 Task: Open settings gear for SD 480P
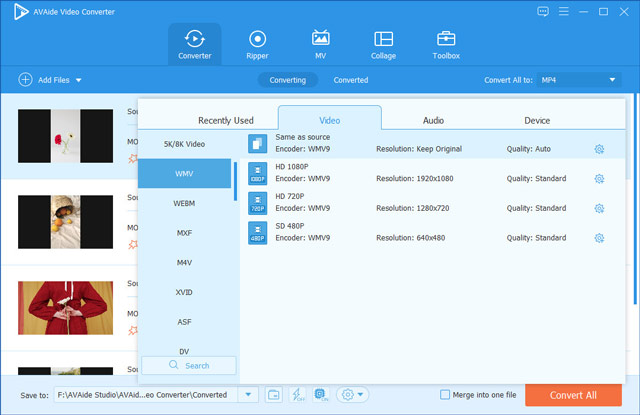click(599, 238)
